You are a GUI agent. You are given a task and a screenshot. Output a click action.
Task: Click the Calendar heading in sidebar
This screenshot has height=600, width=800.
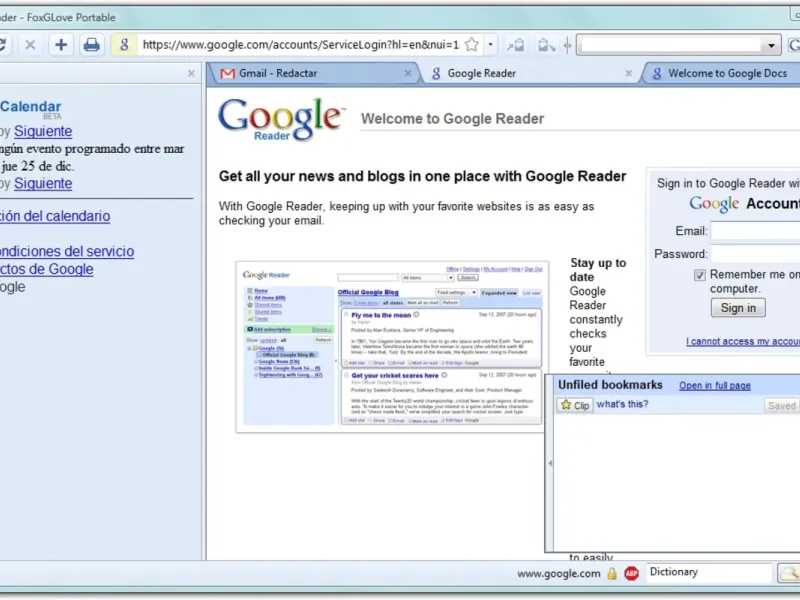[x=31, y=107]
